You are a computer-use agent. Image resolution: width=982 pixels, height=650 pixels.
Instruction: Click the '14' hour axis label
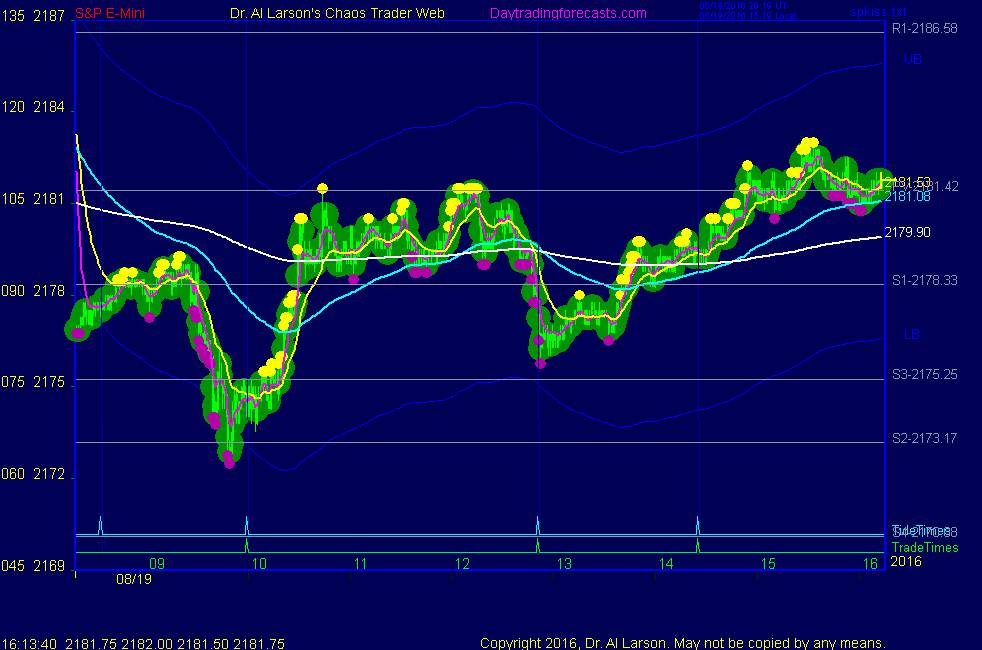666,564
